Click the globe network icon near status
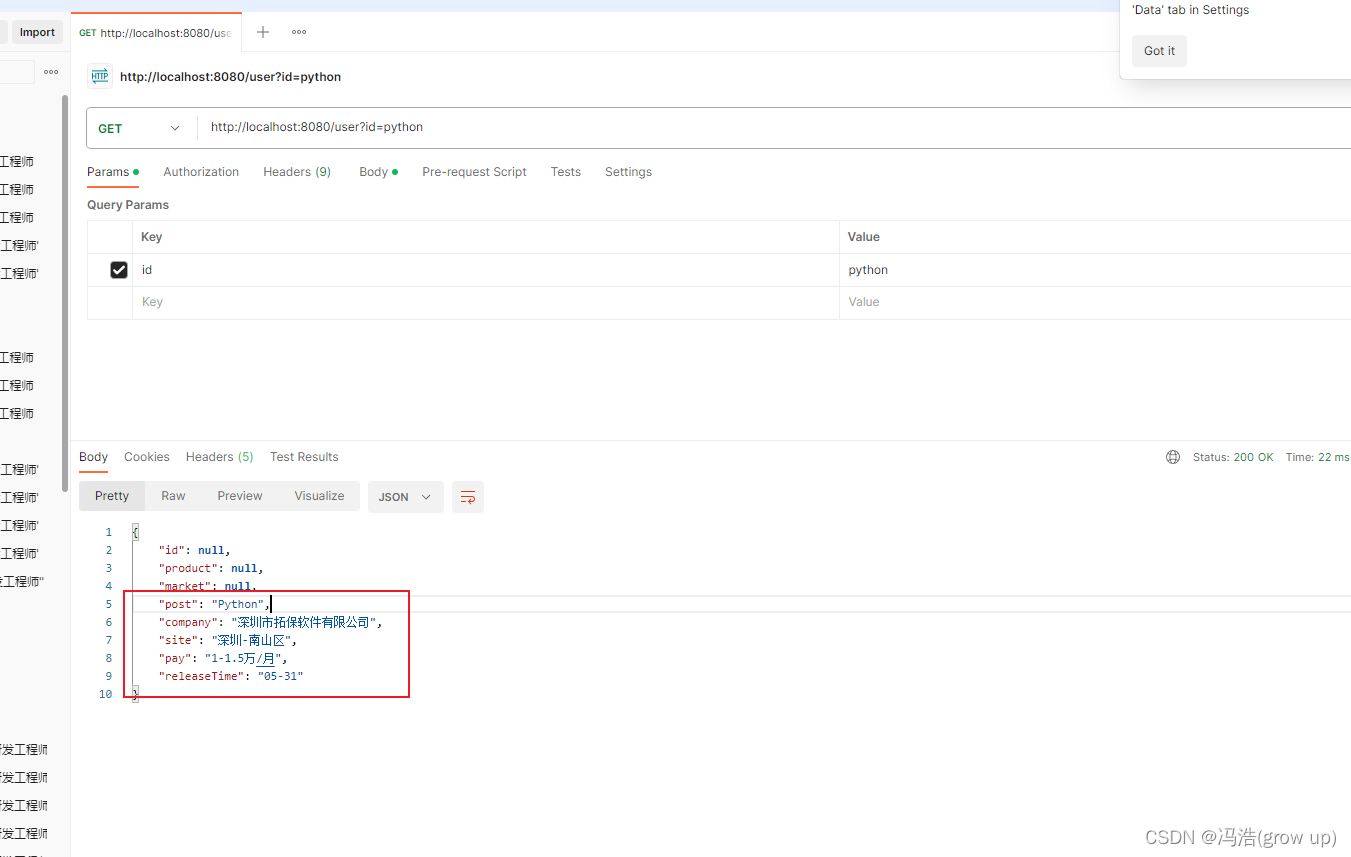Image resolution: width=1351 pixels, height=857 pixels. tap(1173, 457)
